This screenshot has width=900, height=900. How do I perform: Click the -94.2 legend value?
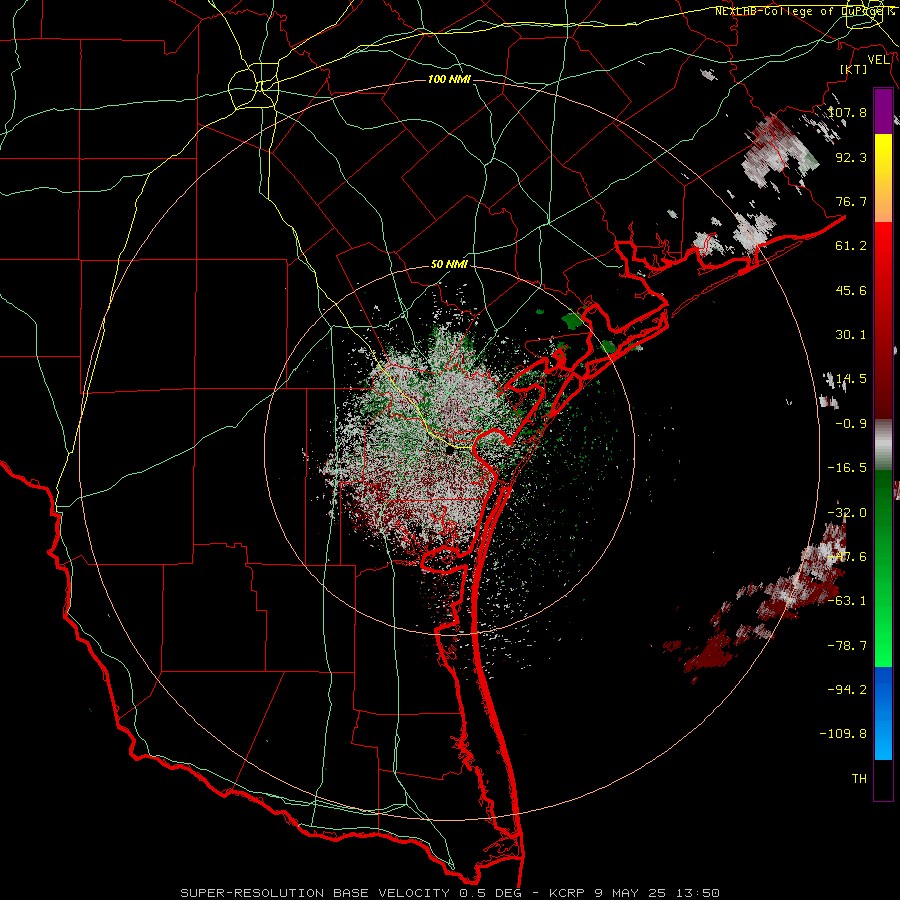847,689
